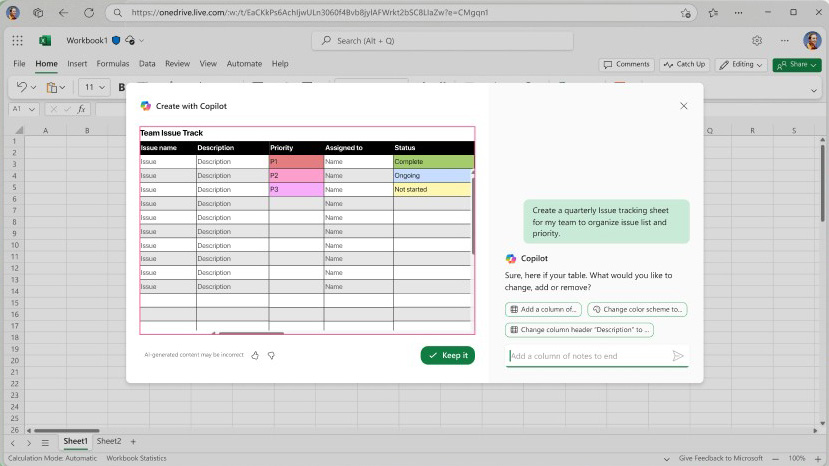Click the Catch Up button
The width and height of the screenshot is (829, 466).
pos(684,65)
